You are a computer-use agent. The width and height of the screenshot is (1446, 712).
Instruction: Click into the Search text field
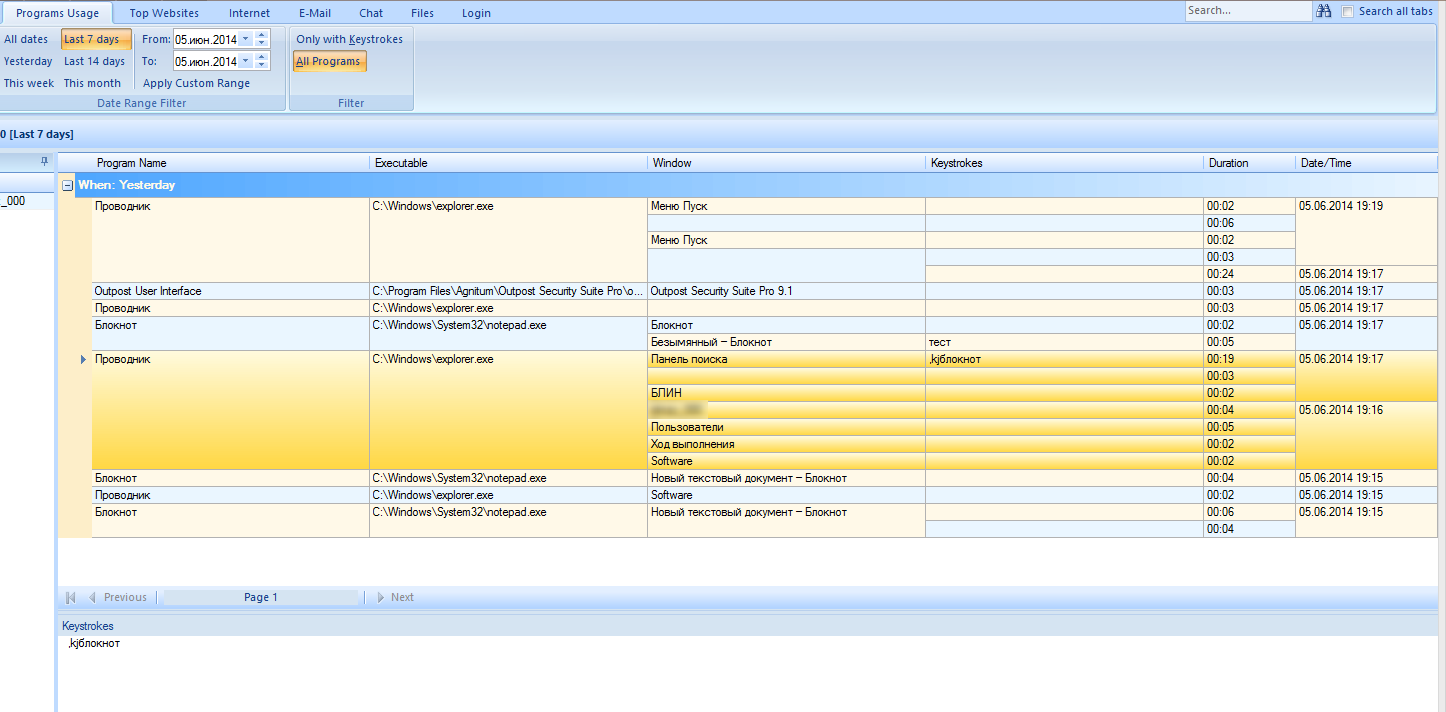(1246, 11)
